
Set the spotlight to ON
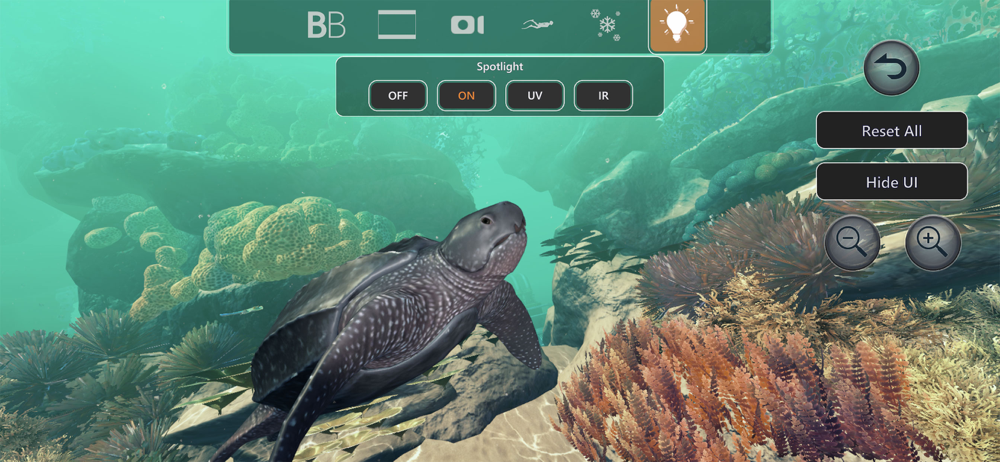point(466,96)
